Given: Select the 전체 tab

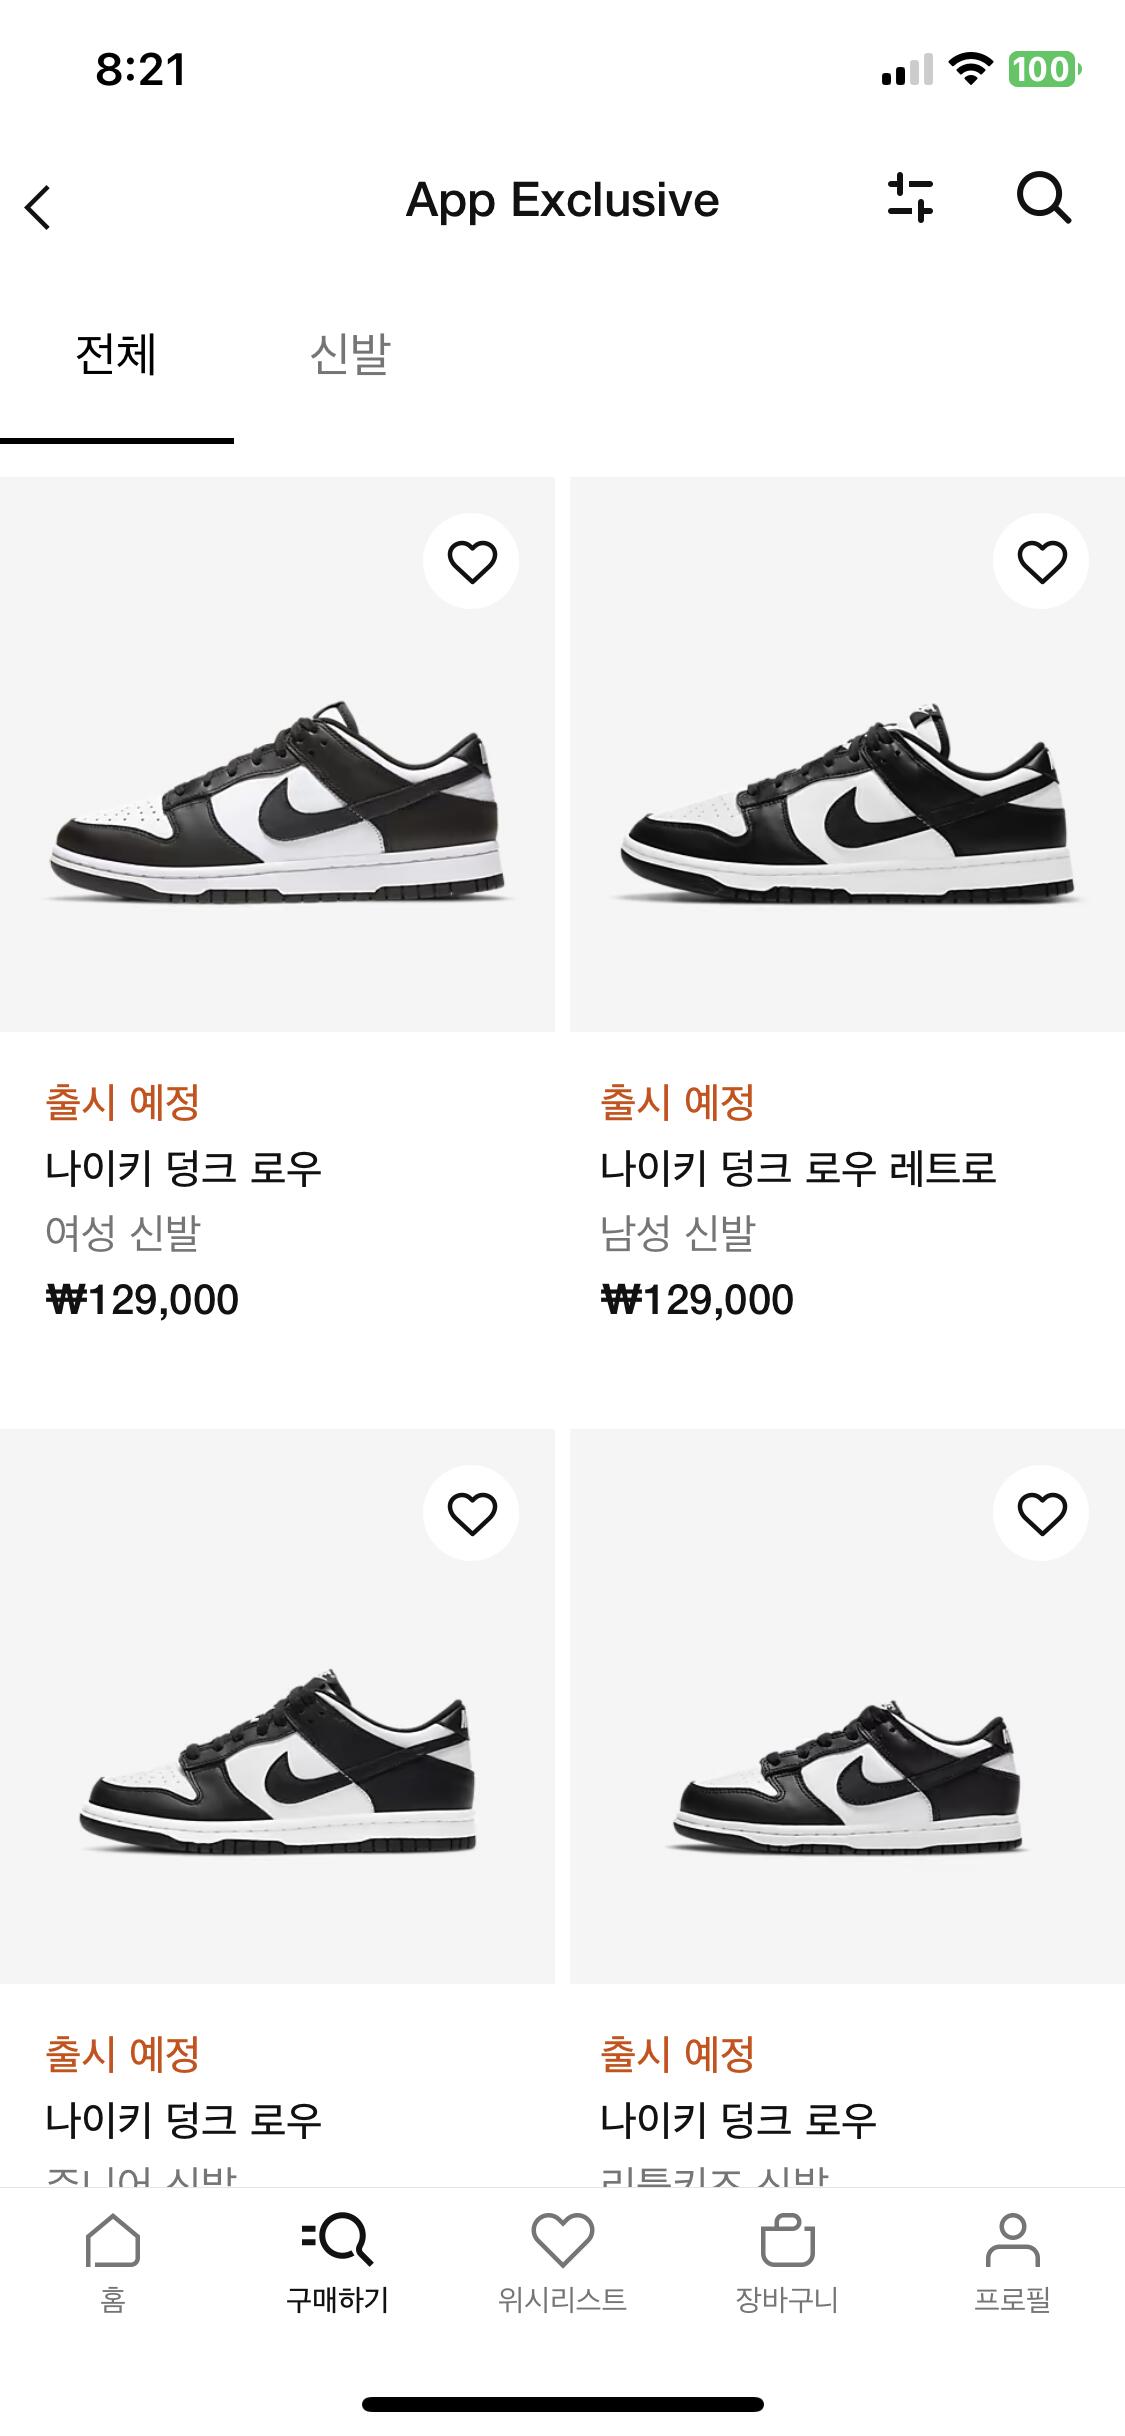Looking at the screenshot, I should click(116, 355).
